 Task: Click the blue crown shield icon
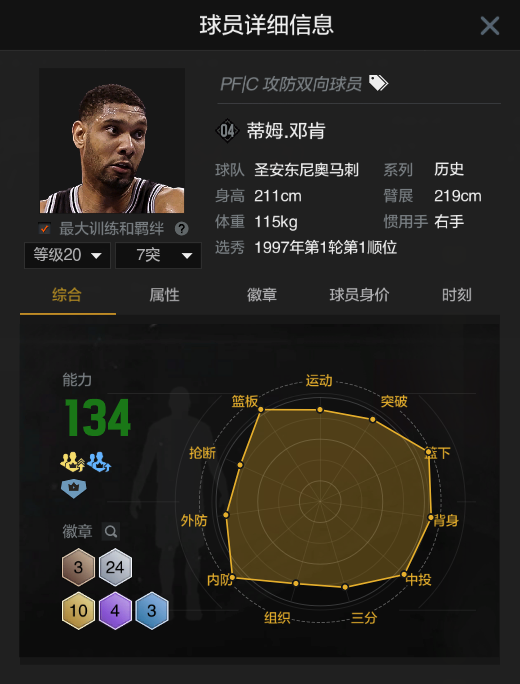click(x=73, y=489)
